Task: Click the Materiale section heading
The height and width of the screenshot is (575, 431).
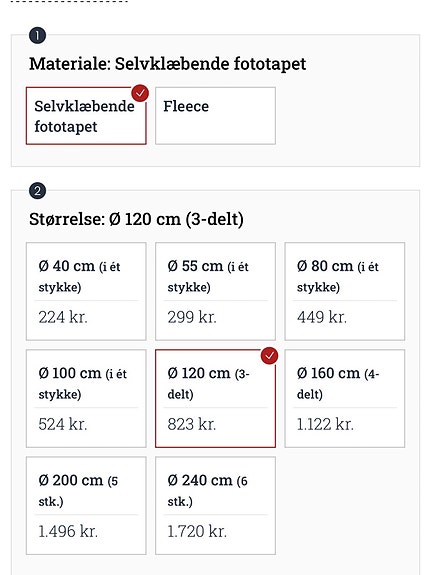Action: pos(168,64)
